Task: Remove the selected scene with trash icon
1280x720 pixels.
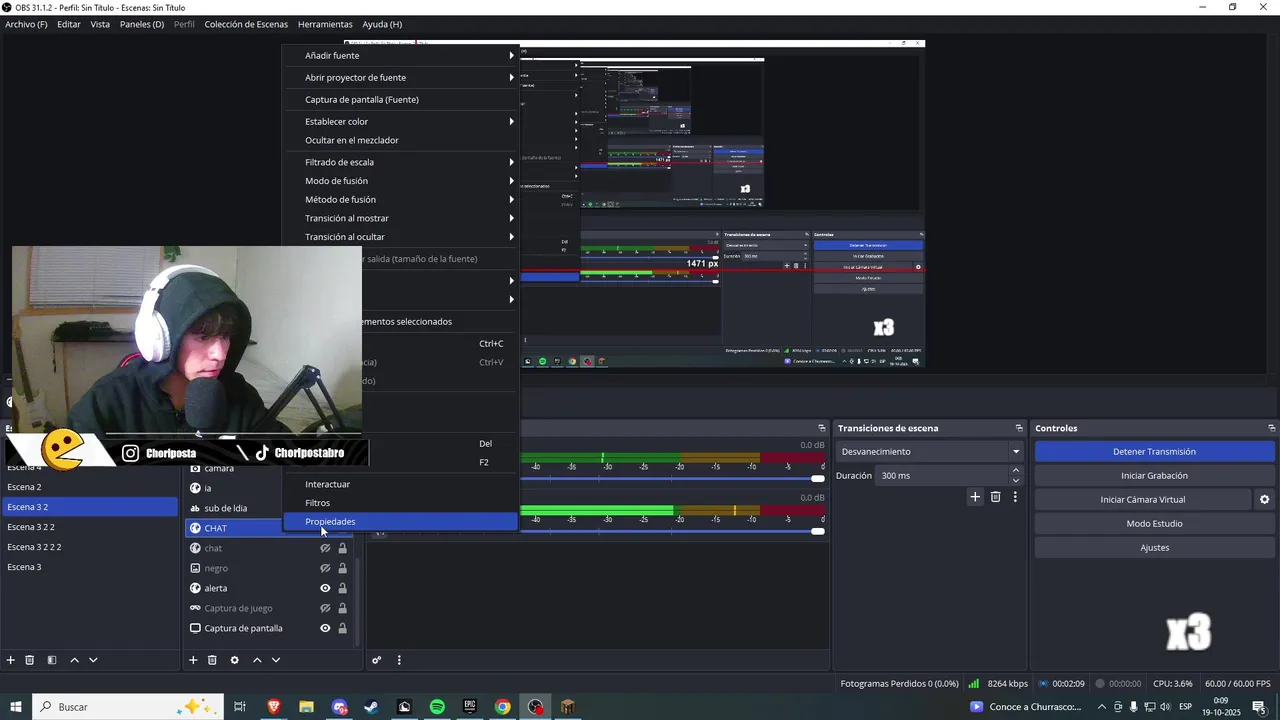Action: [x=30, y=660]
